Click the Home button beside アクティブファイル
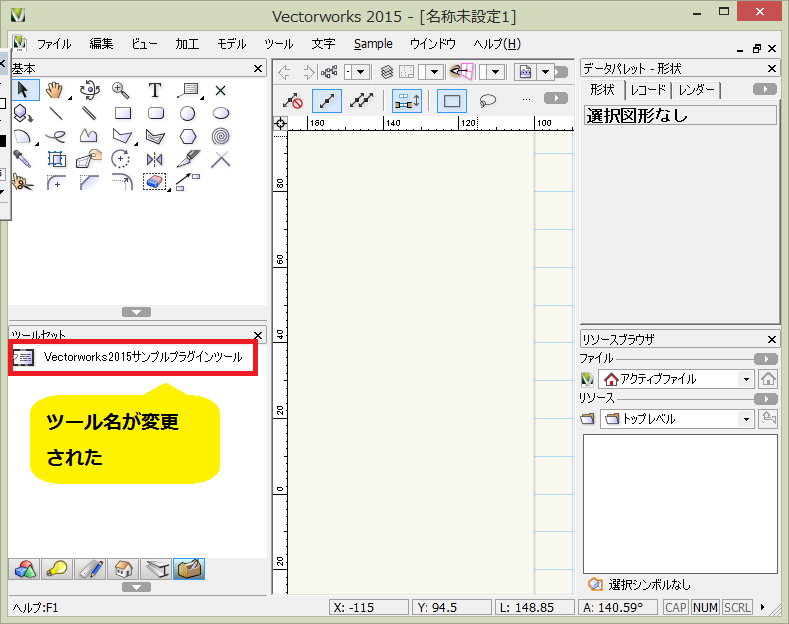This screenshot has width=789, height=624. 768,378
